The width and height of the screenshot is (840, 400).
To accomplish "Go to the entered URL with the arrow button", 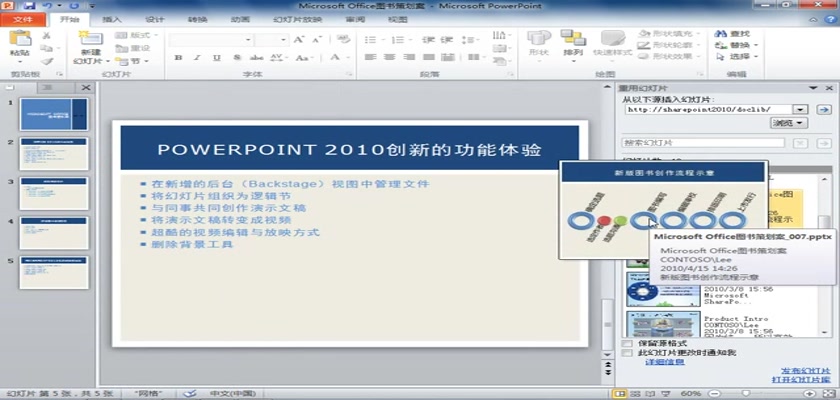I will (823, 109).
